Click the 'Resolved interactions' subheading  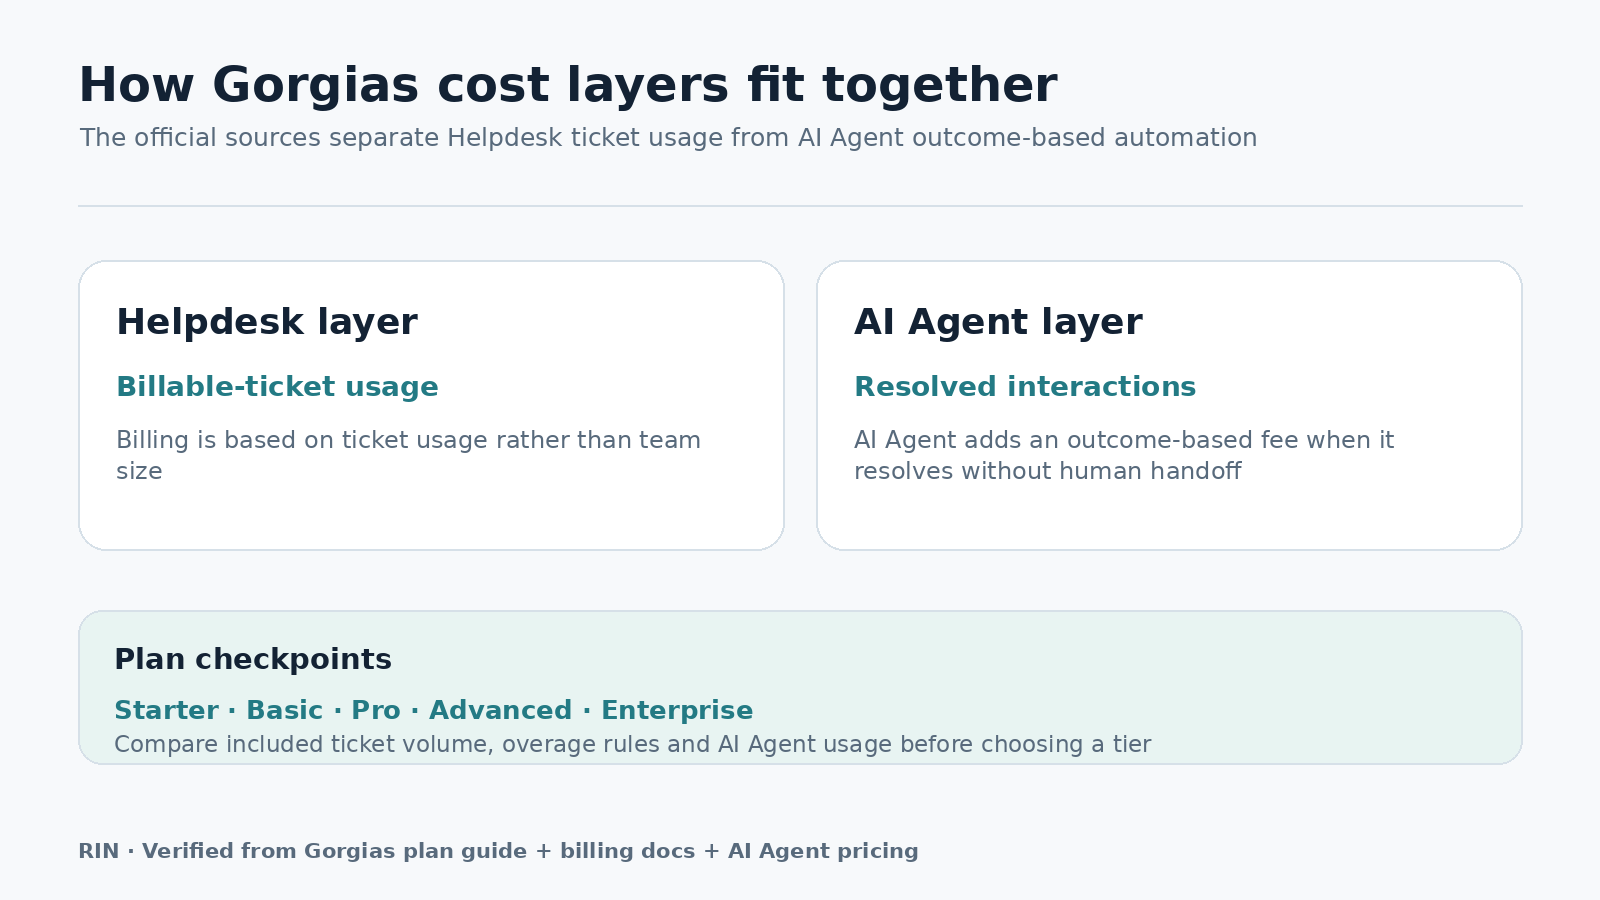(x=1025, y=387)
